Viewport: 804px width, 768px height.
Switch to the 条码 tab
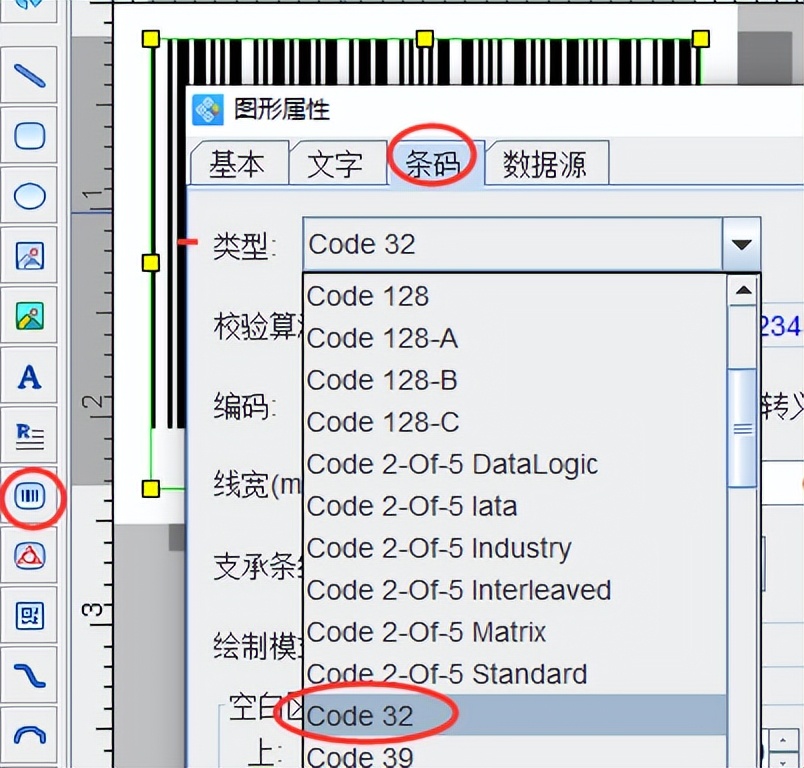[435, 162]
